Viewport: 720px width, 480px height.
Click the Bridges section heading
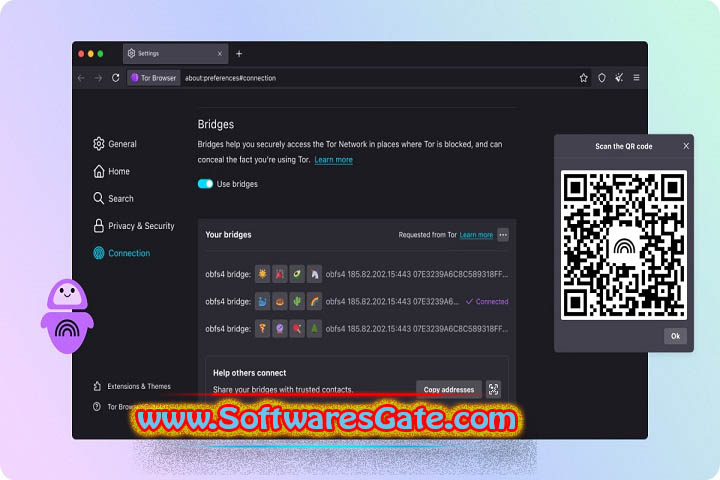(x=216, y=124)
